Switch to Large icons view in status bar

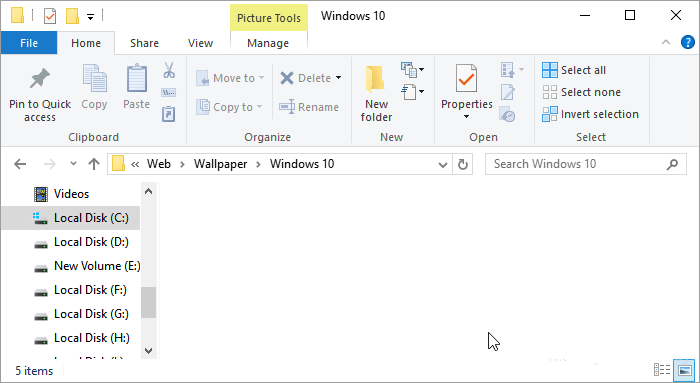(x=684, y=370)
